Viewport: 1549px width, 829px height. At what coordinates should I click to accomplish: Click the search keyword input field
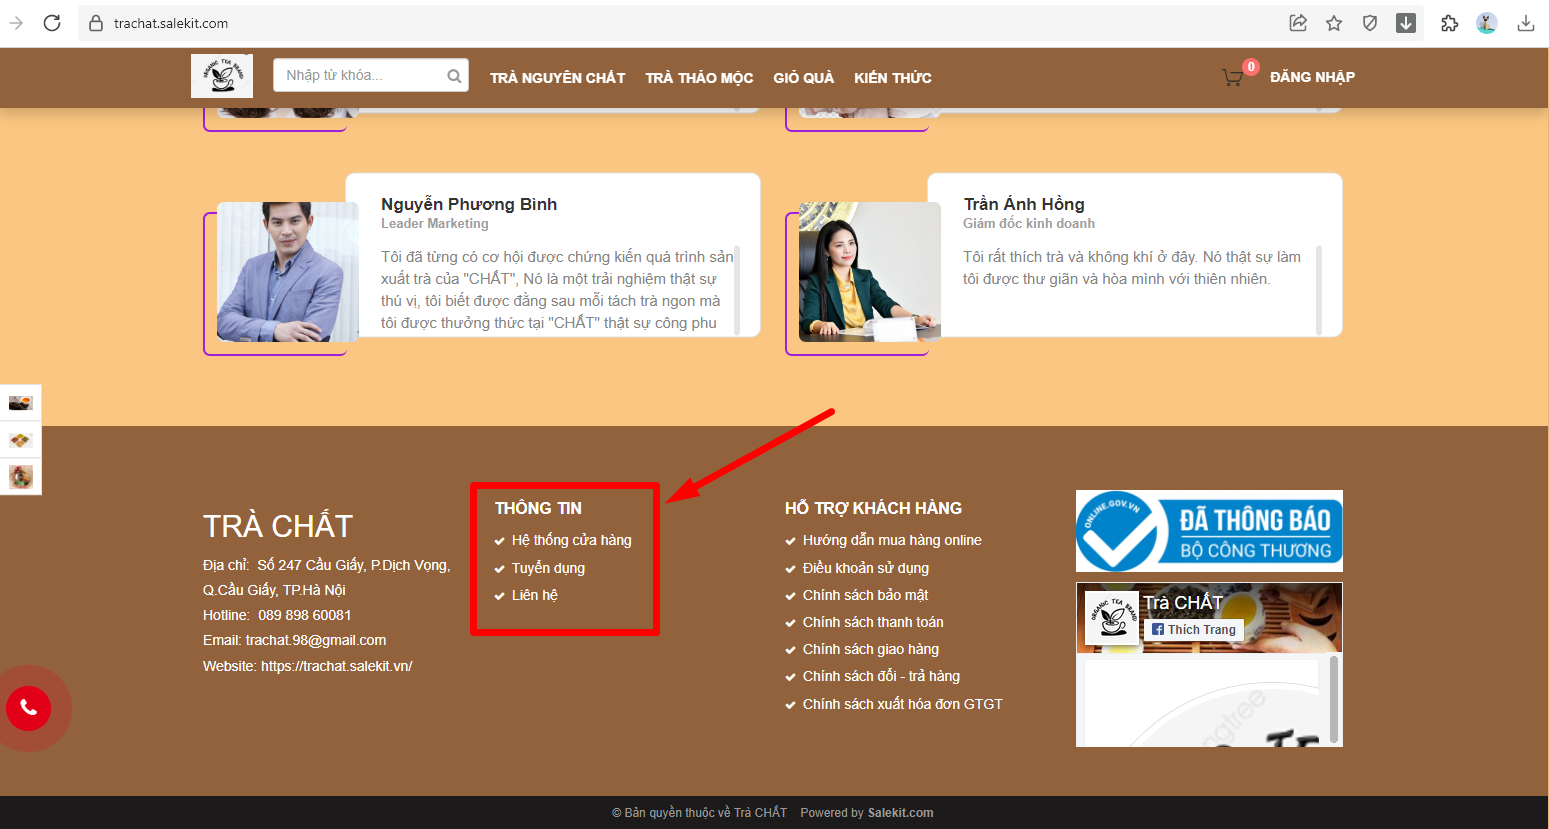tap(358, 76)
